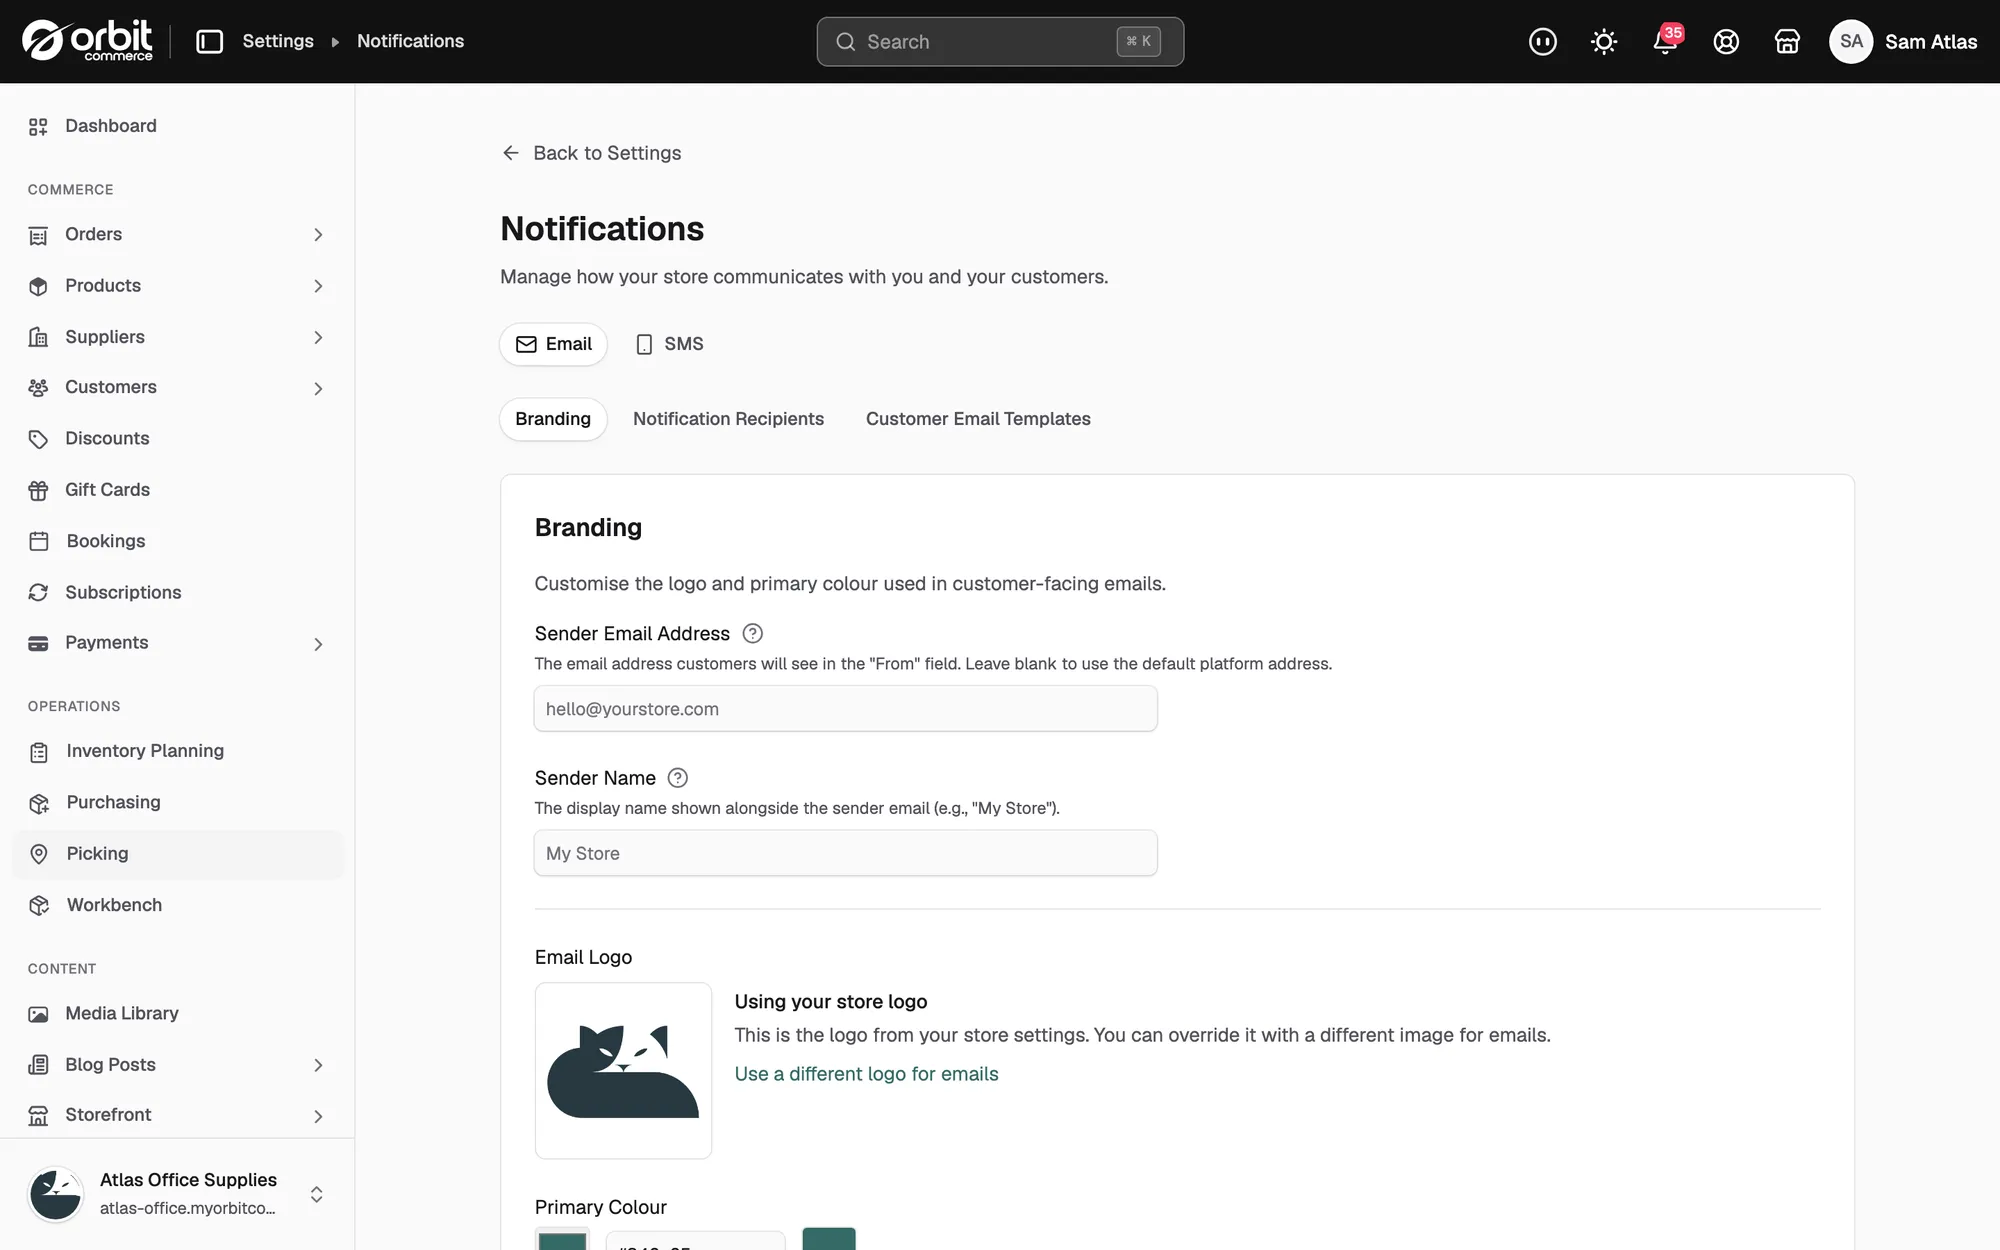
Task: Go Back to Settings
Action: point(591,153)
